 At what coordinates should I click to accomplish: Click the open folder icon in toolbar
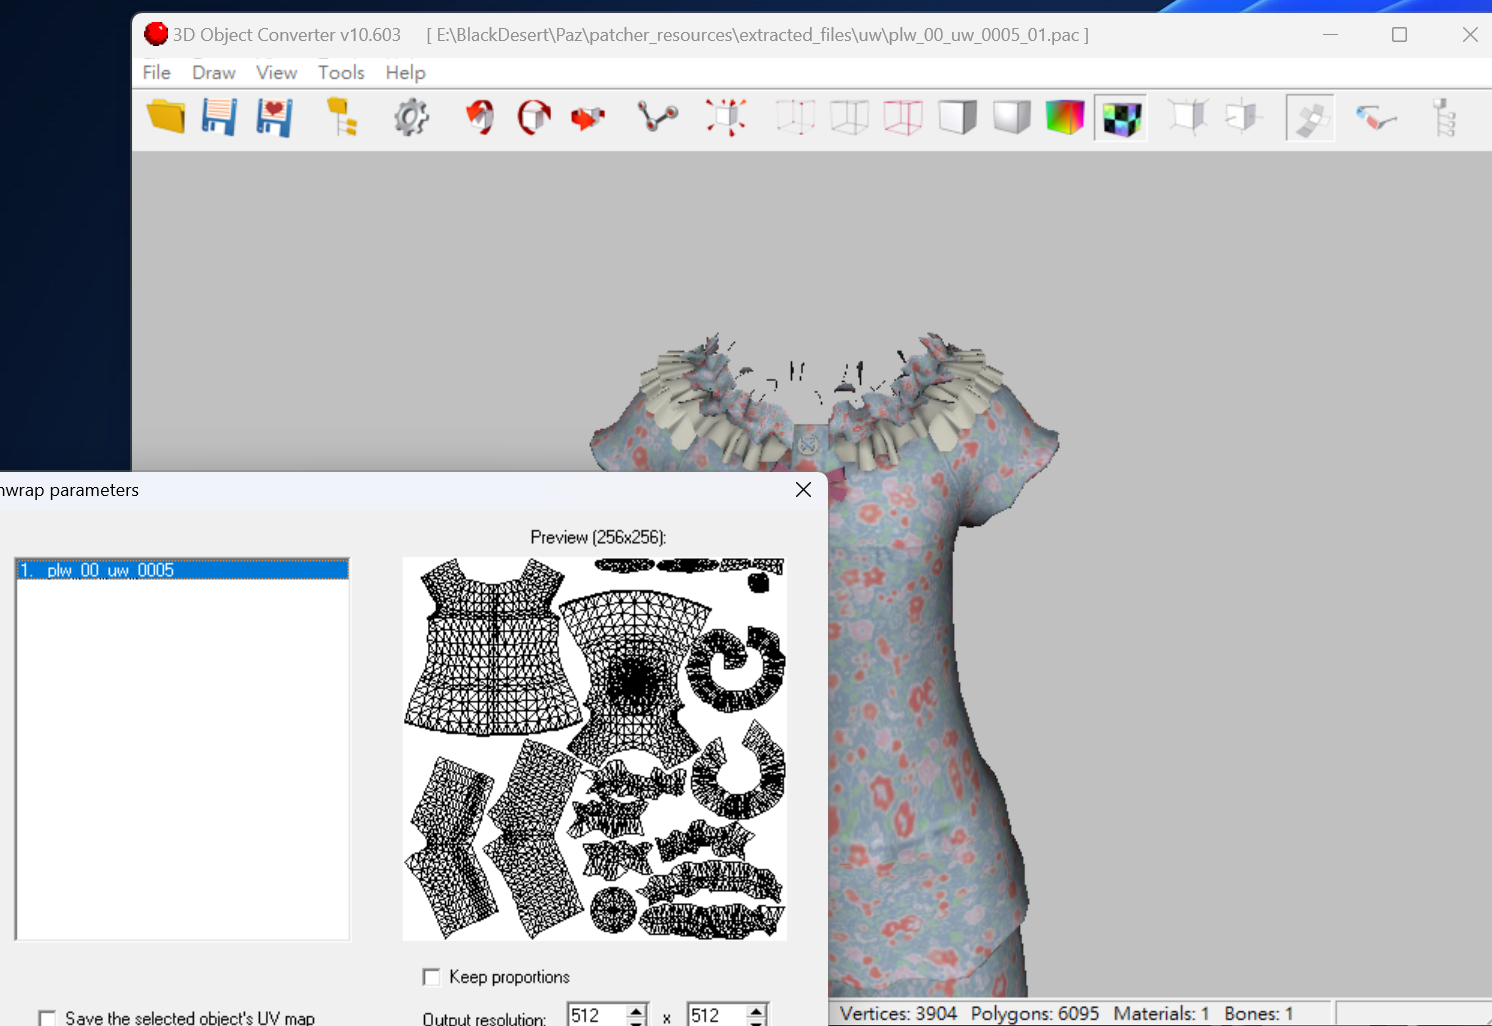(x=166, y=117)
